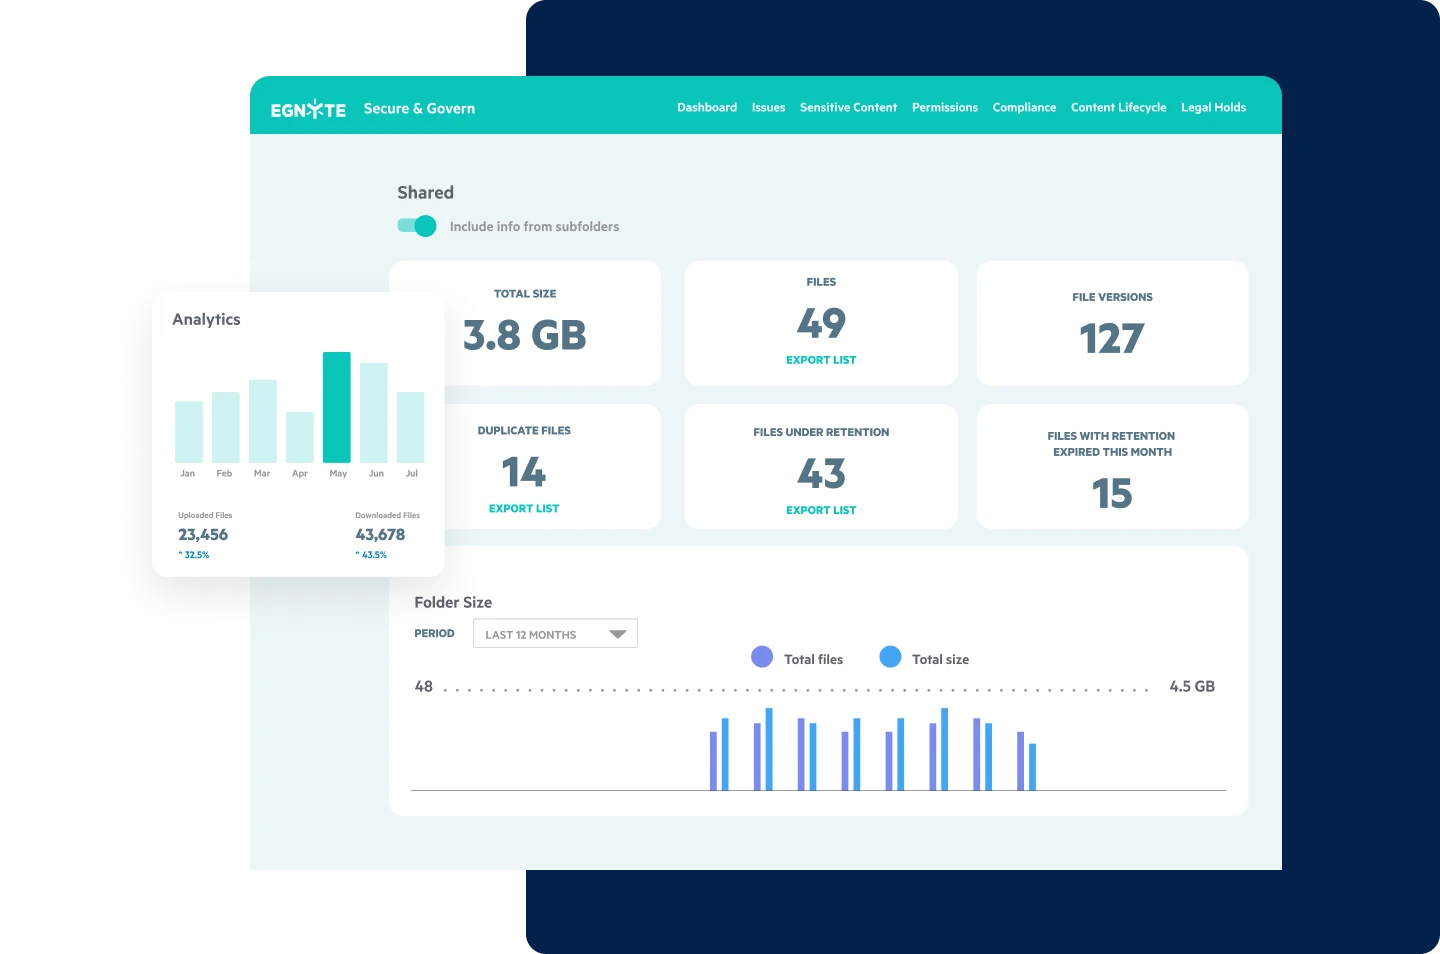This screenshot has height=954, width=1440.
Task: Select the Compliance menu item
Action: [1023, 108]
